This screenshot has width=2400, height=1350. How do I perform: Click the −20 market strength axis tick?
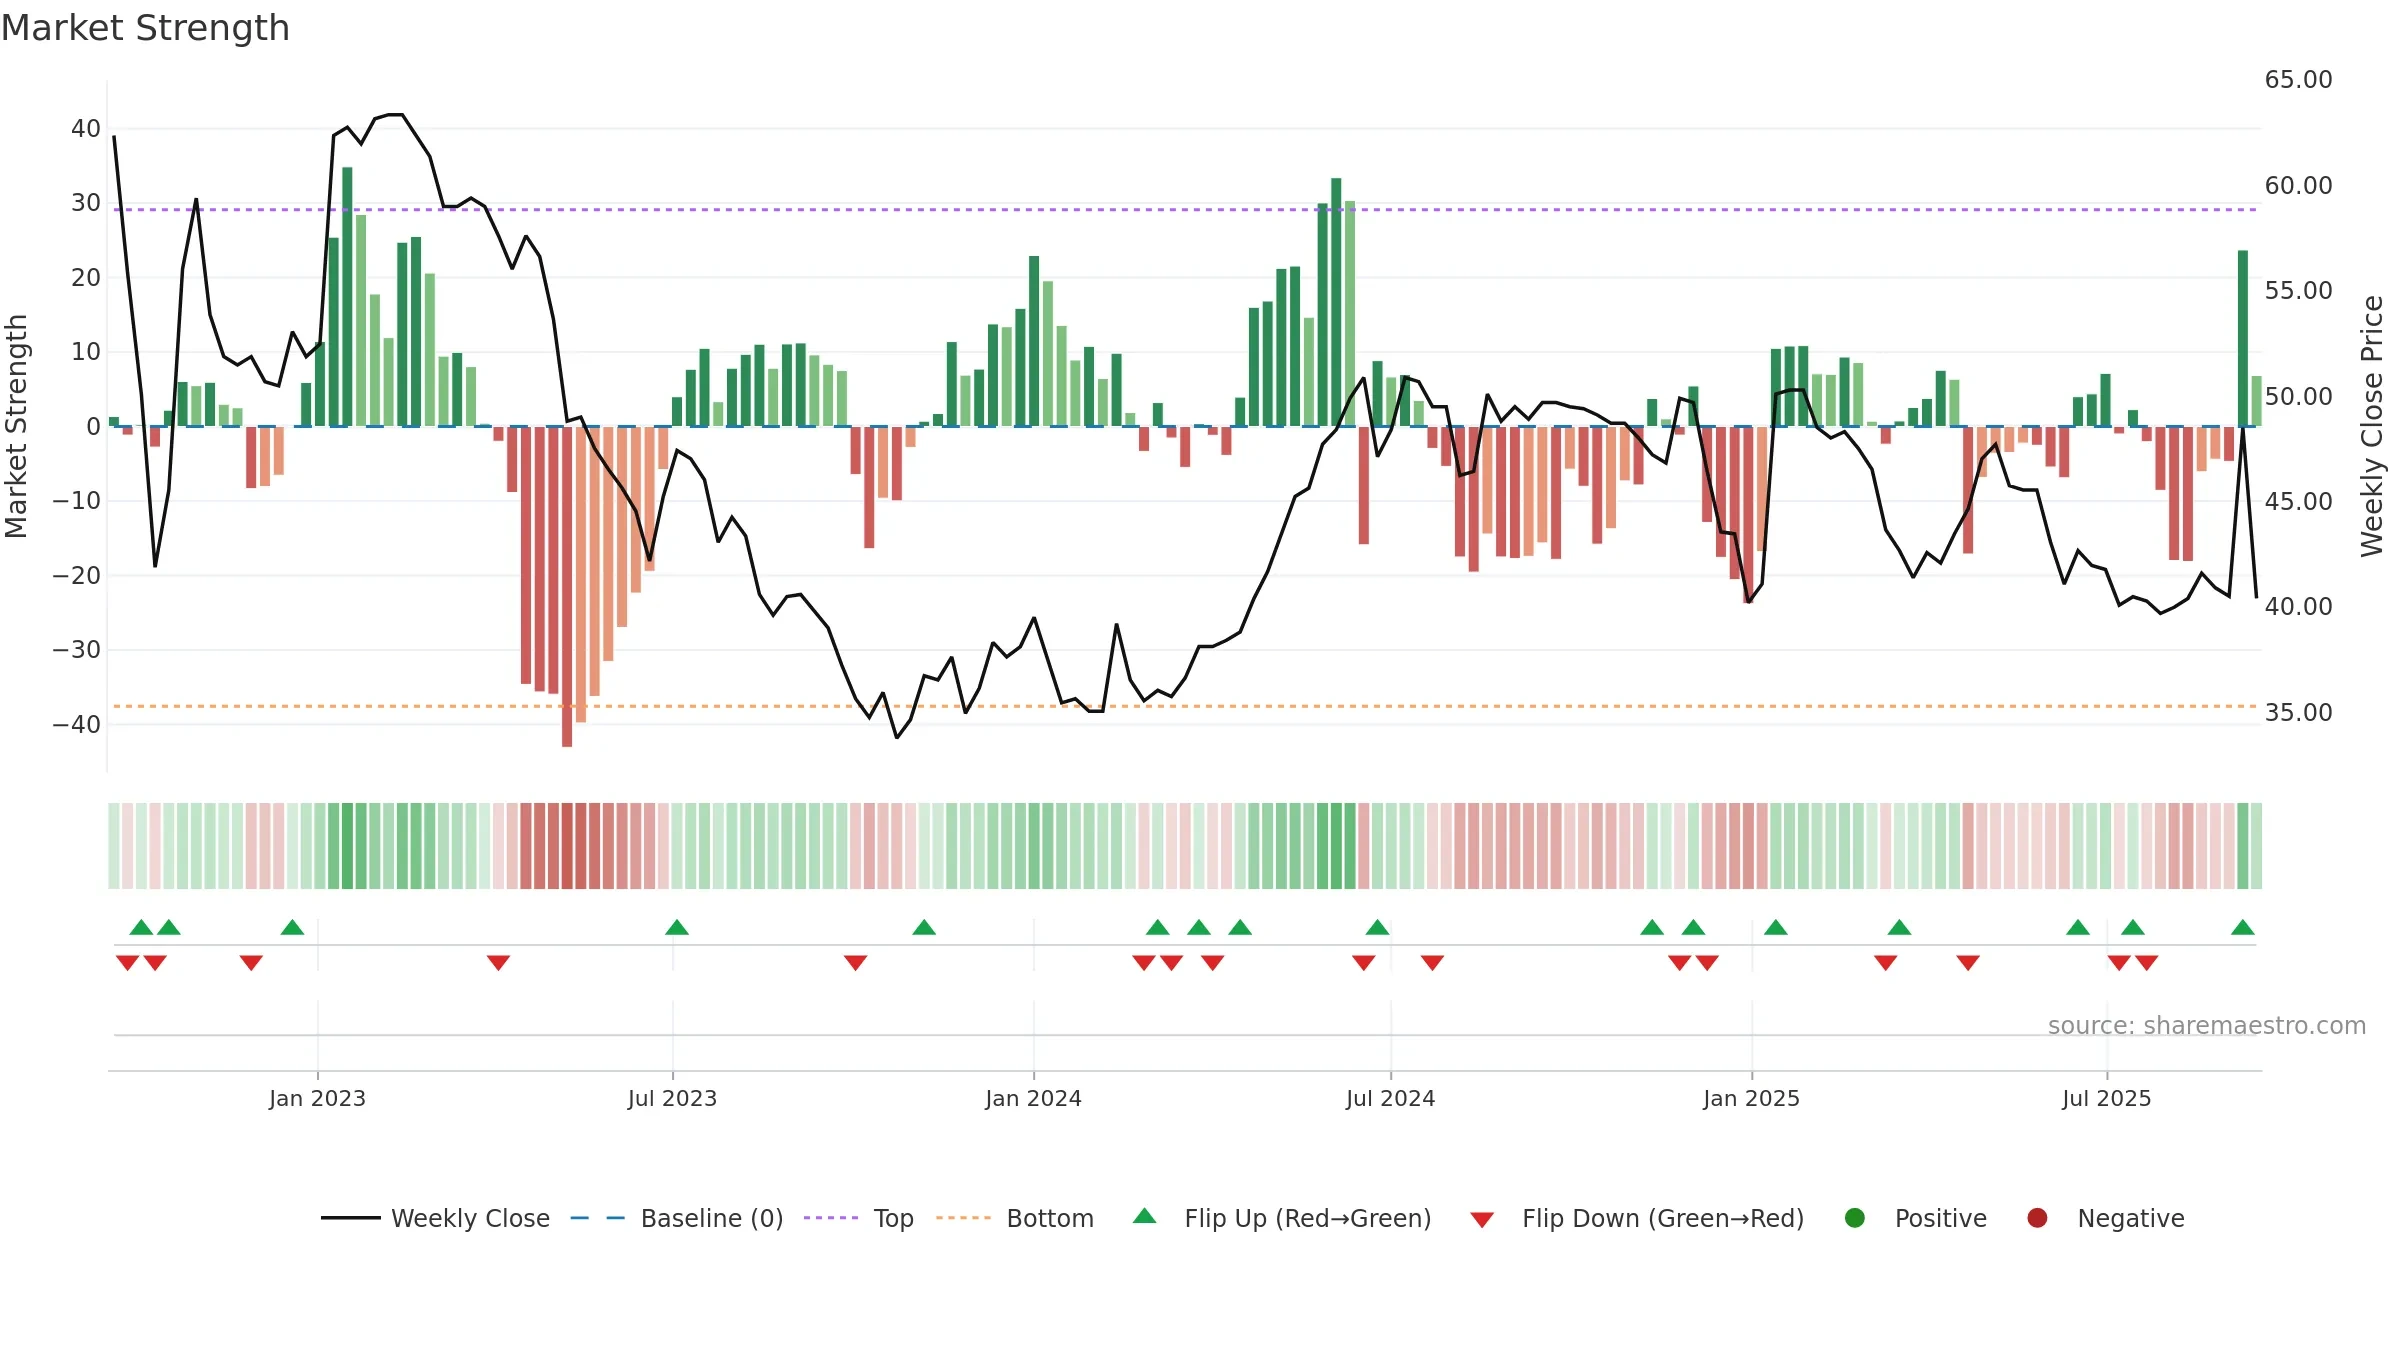(76, 575)
